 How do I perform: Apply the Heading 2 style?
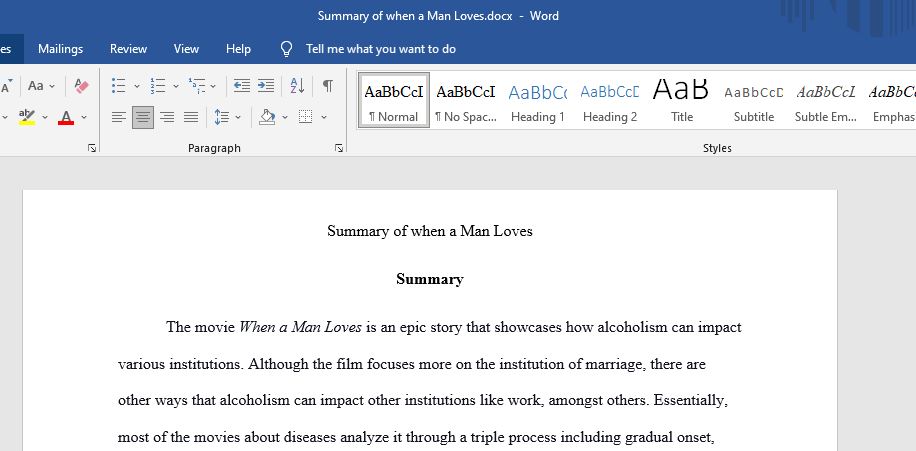[610, 100]
